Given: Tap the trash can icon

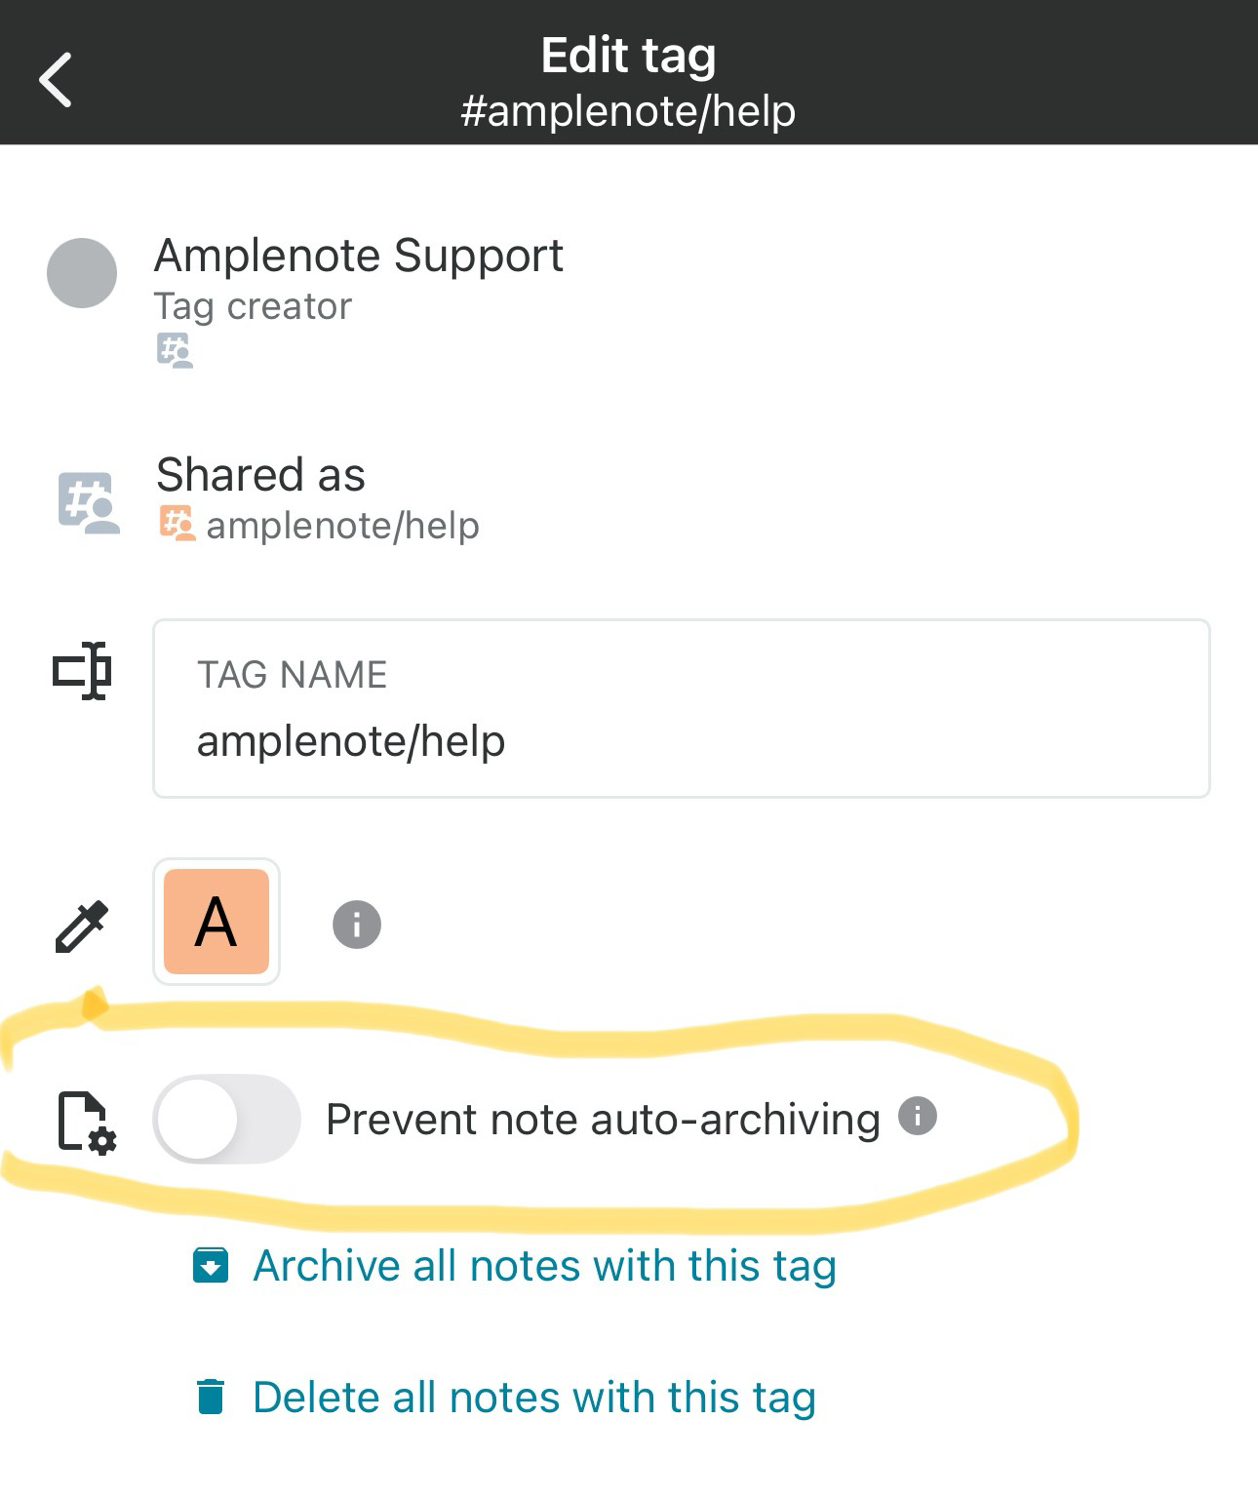Looking at the screenshot, I should click(210, 1396).
